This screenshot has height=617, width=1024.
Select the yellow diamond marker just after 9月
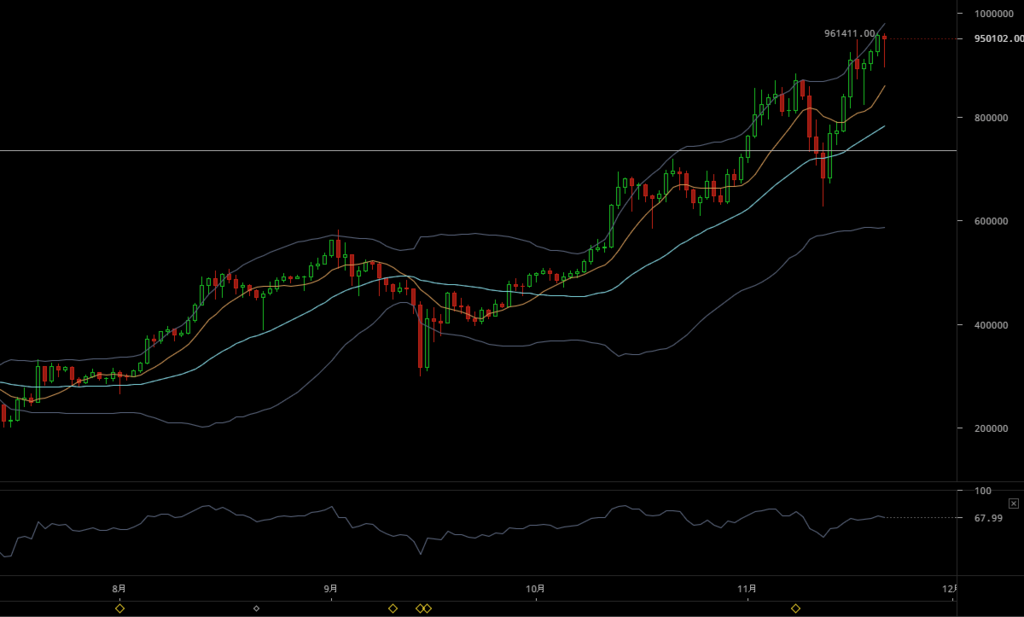(392, 609)
